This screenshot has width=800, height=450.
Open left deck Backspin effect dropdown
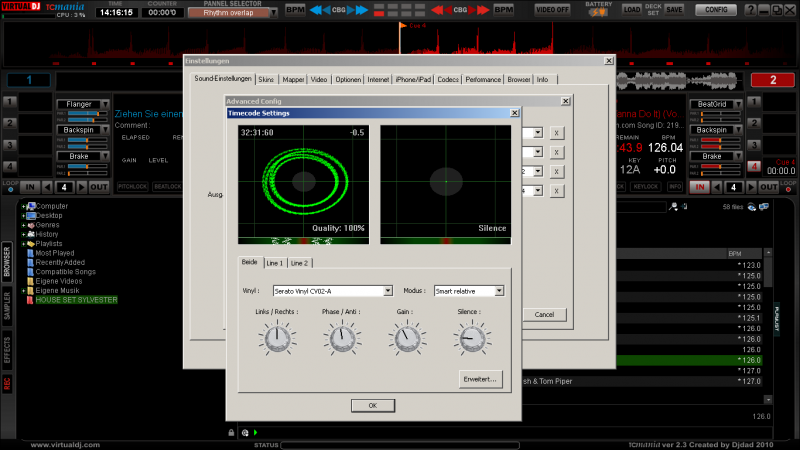point(105,130)
